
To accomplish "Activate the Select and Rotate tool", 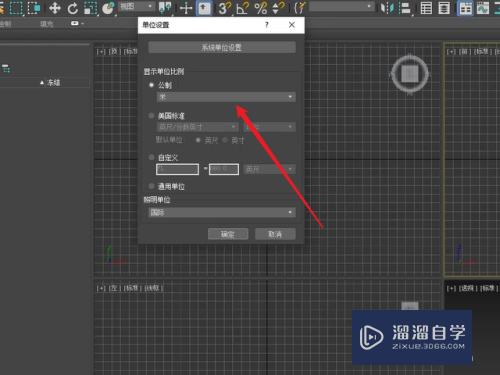I will (72, 8).
